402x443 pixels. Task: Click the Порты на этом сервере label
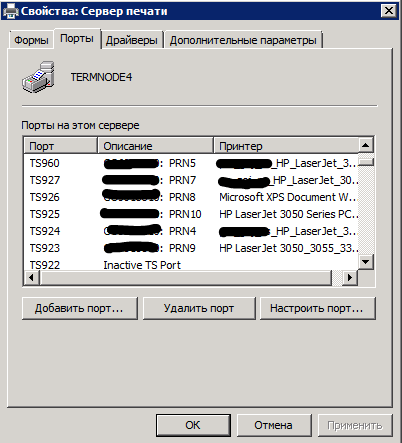click(x=80, y=126)
